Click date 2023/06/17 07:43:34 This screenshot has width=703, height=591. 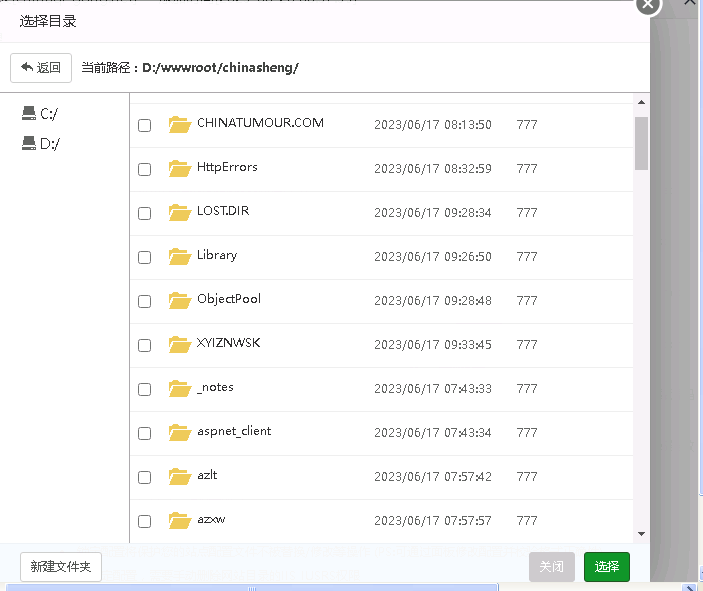tap(433, 432)
